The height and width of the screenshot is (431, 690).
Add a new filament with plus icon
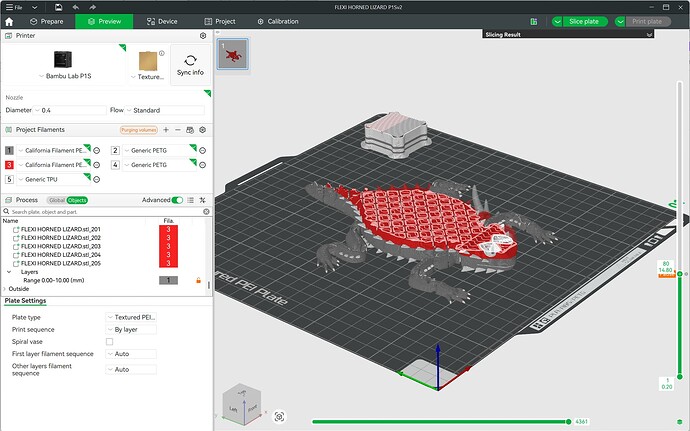166,130
